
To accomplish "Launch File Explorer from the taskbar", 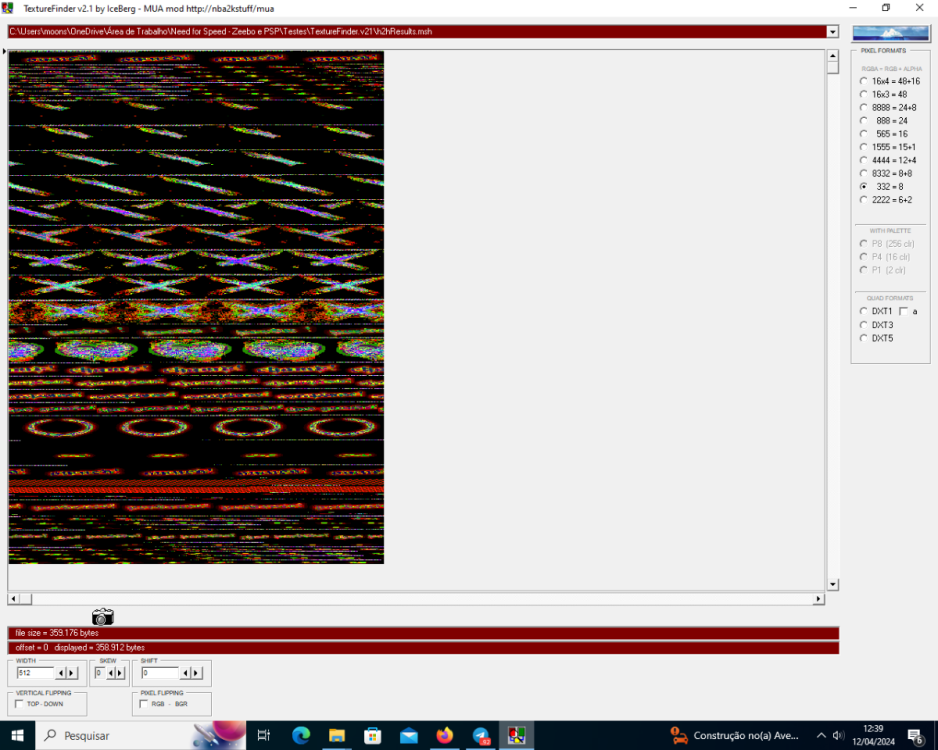I will point(337,736).
